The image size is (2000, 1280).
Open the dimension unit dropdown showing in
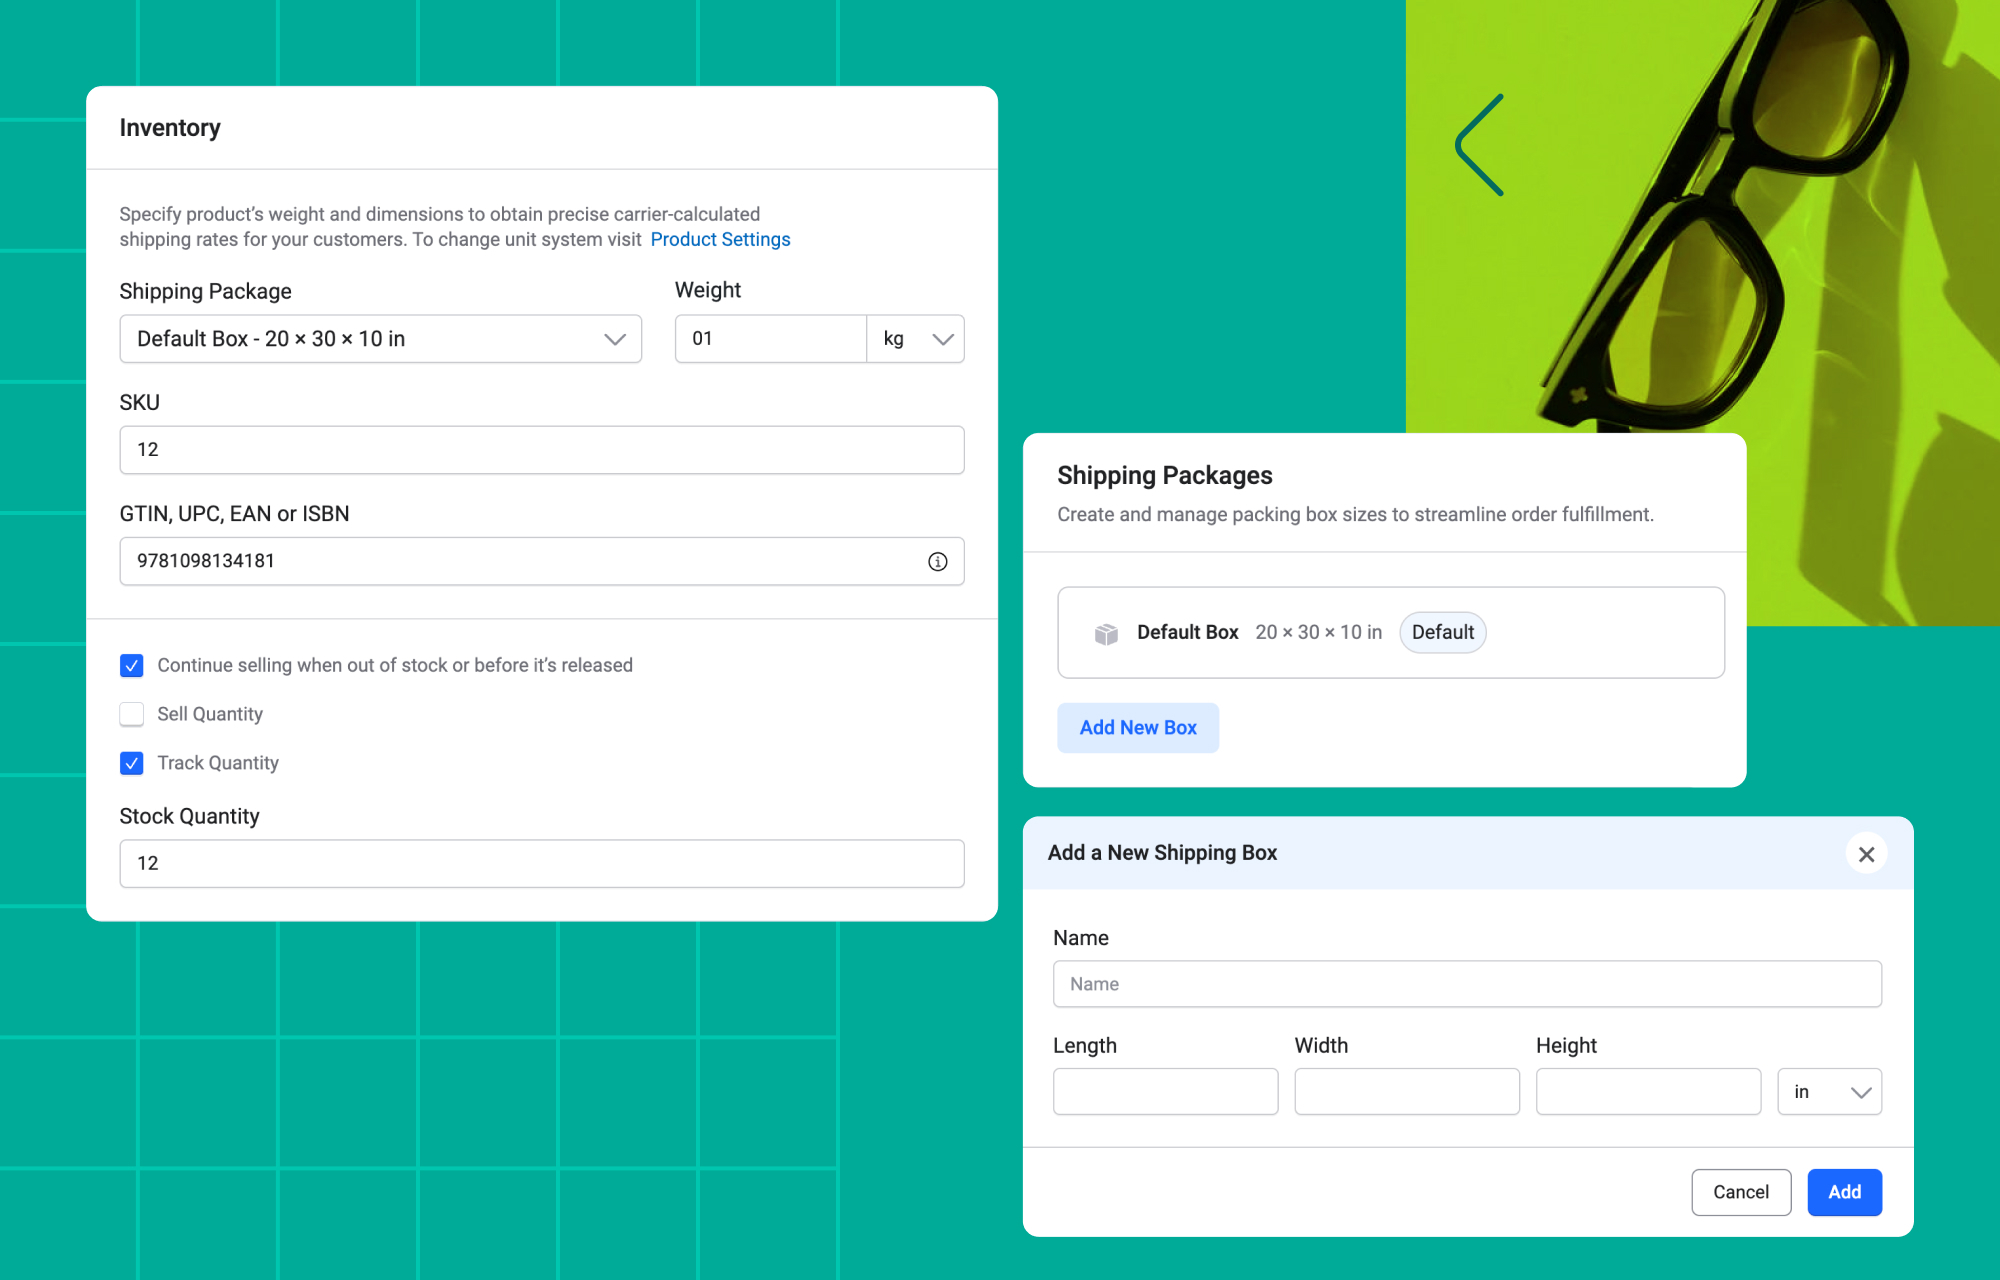[x=1829, y=1092]
